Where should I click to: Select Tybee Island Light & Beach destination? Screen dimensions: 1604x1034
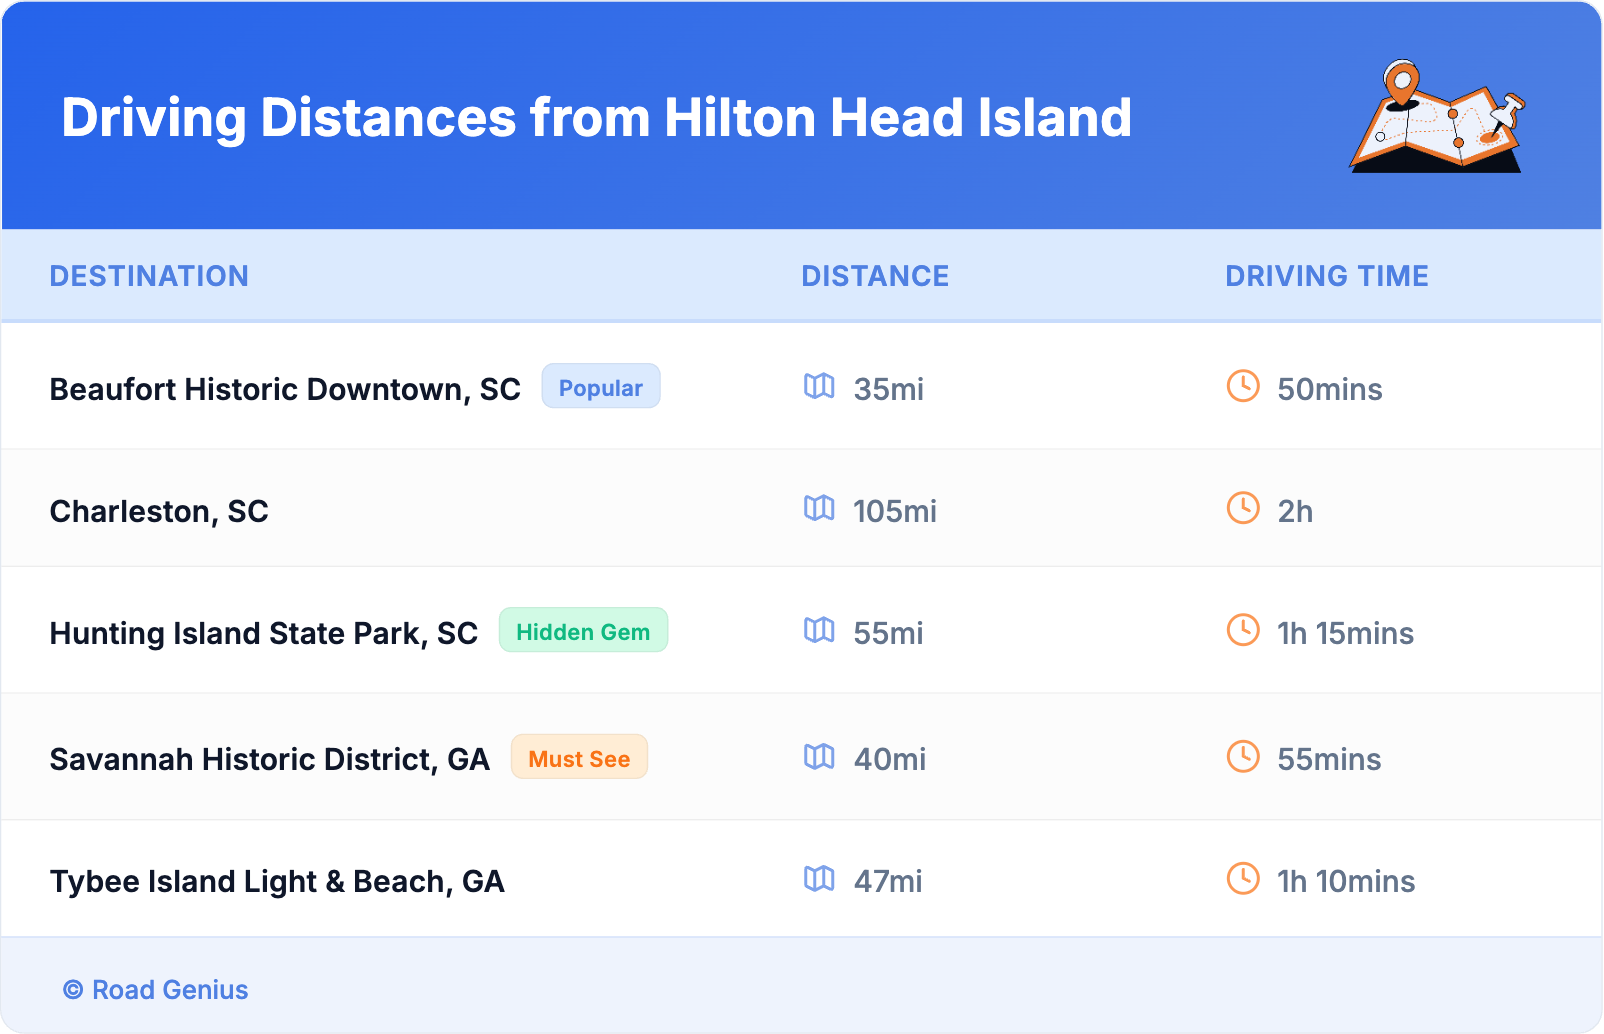coord(277,881)
